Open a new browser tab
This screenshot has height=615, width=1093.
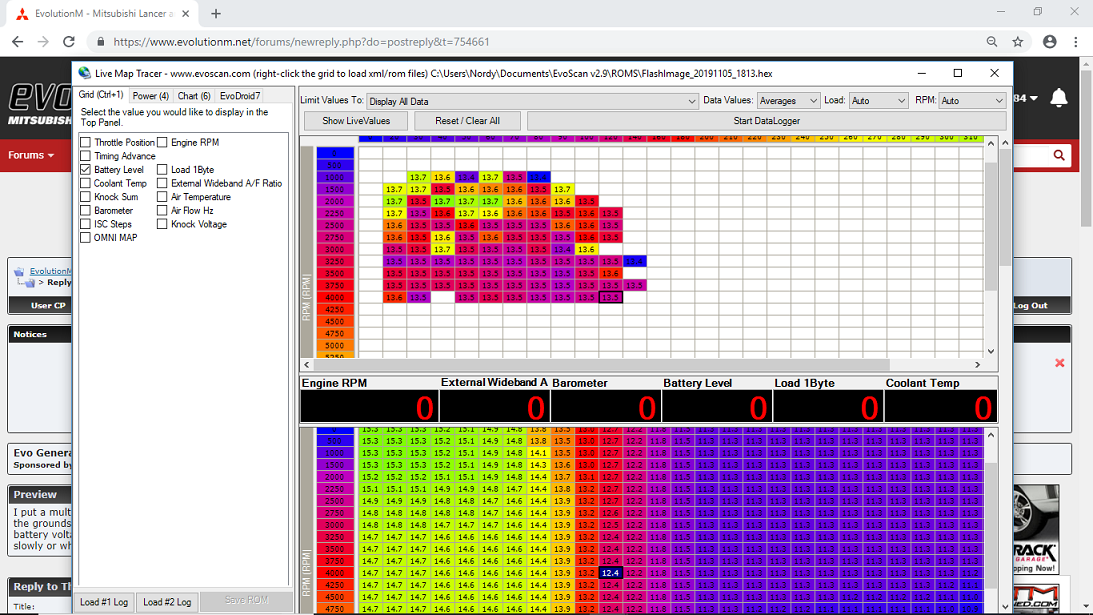click(215, 13)
